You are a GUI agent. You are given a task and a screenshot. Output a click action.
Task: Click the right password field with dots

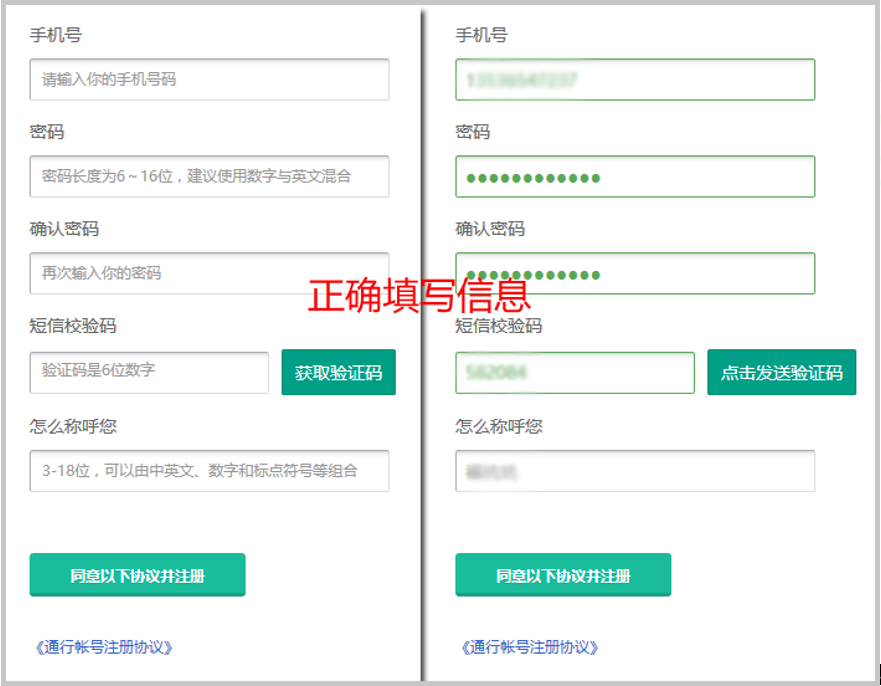click(x=635, y=176)
